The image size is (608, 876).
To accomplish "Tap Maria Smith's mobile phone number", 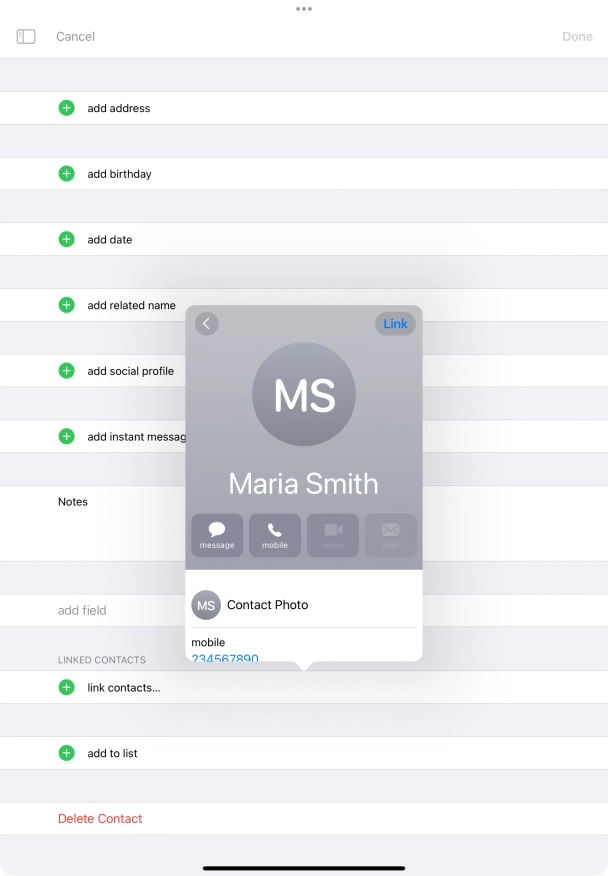I will [x=225, y=658].
